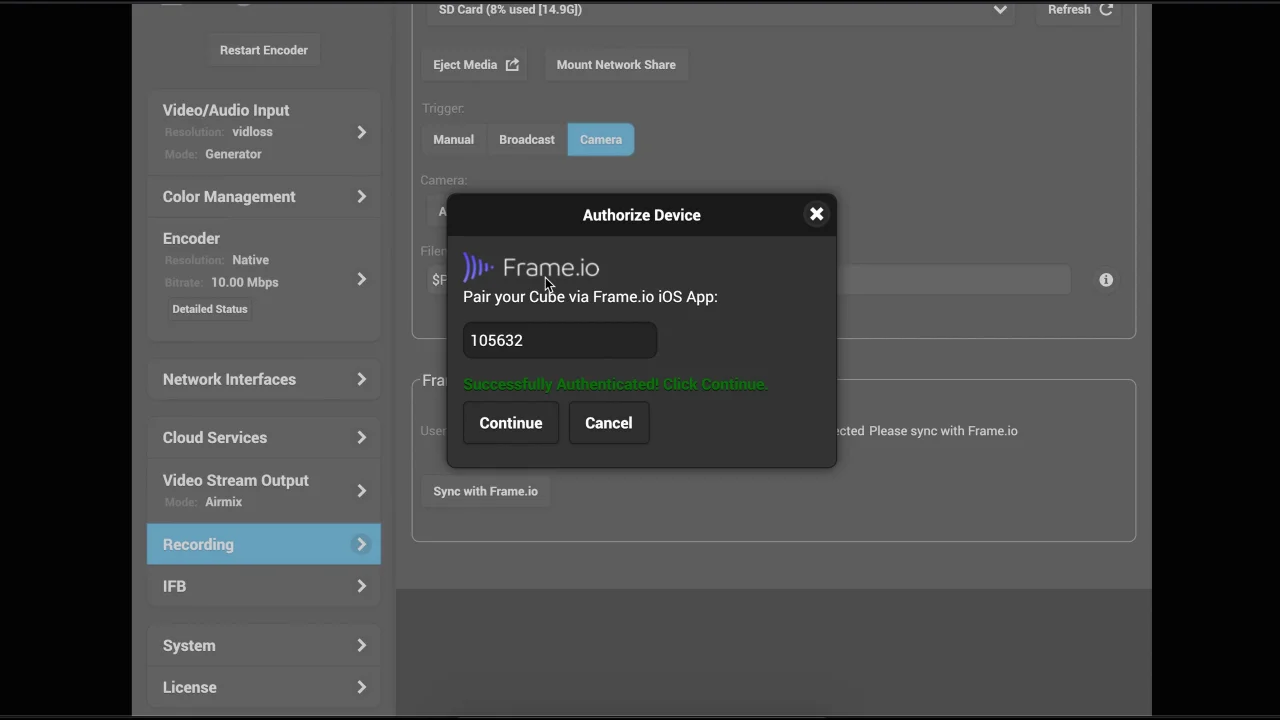The height and width of the screenshot is (720, 1280).
Task: Close the Authorize Device dialog
Action: tap(817, 214)
